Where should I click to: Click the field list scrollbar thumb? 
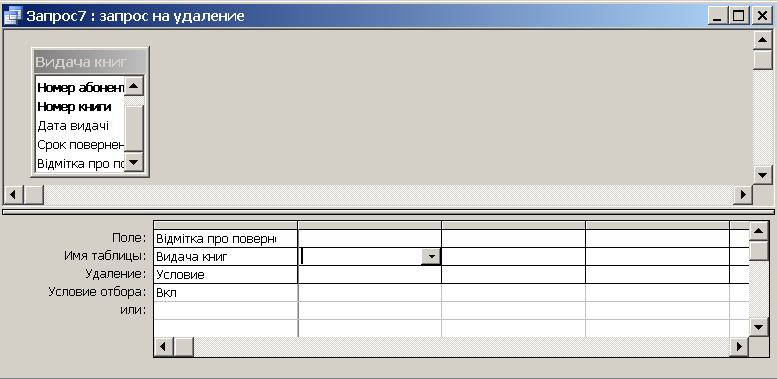[134, 128]
